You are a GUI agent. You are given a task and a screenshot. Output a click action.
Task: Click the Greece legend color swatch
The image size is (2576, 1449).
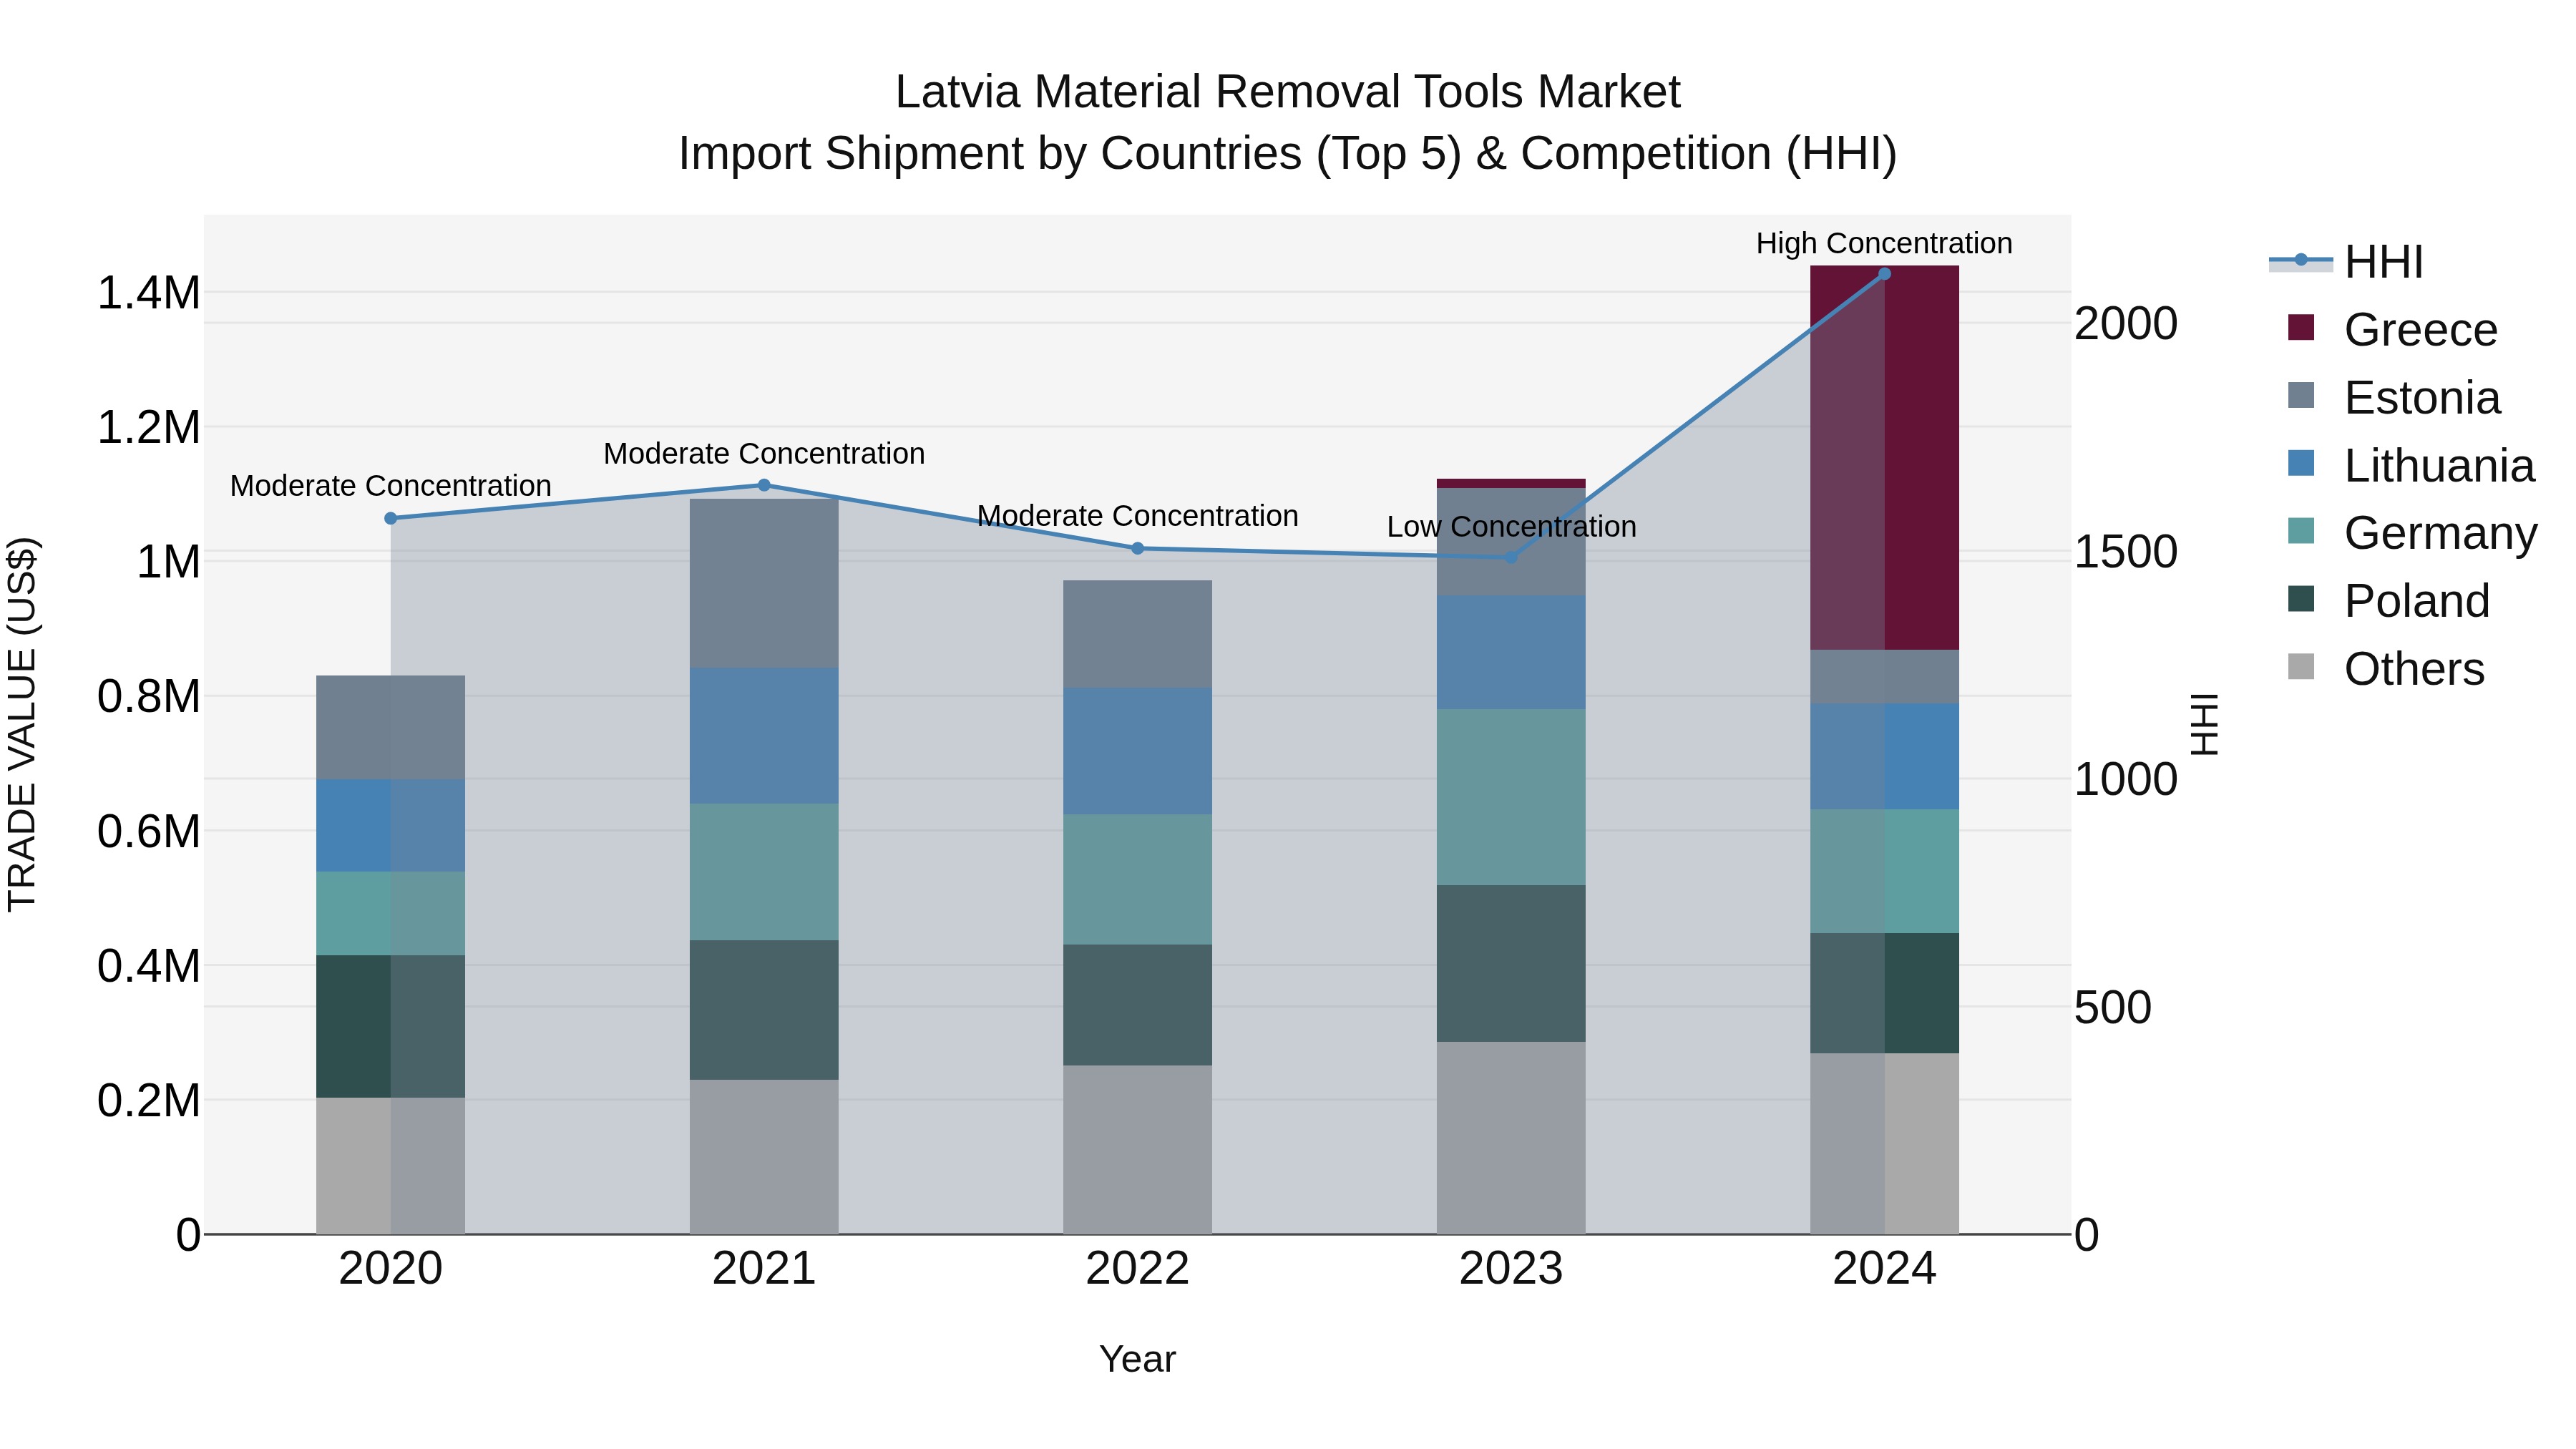tap(2301, 328)
